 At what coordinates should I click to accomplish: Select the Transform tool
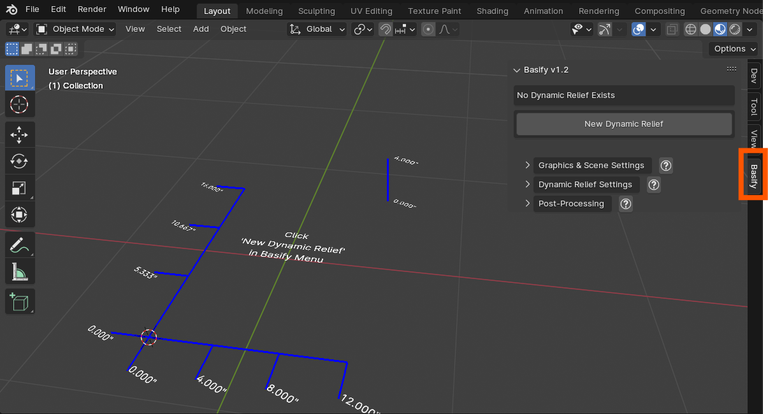pyautogui.click(x=19, y=214)
